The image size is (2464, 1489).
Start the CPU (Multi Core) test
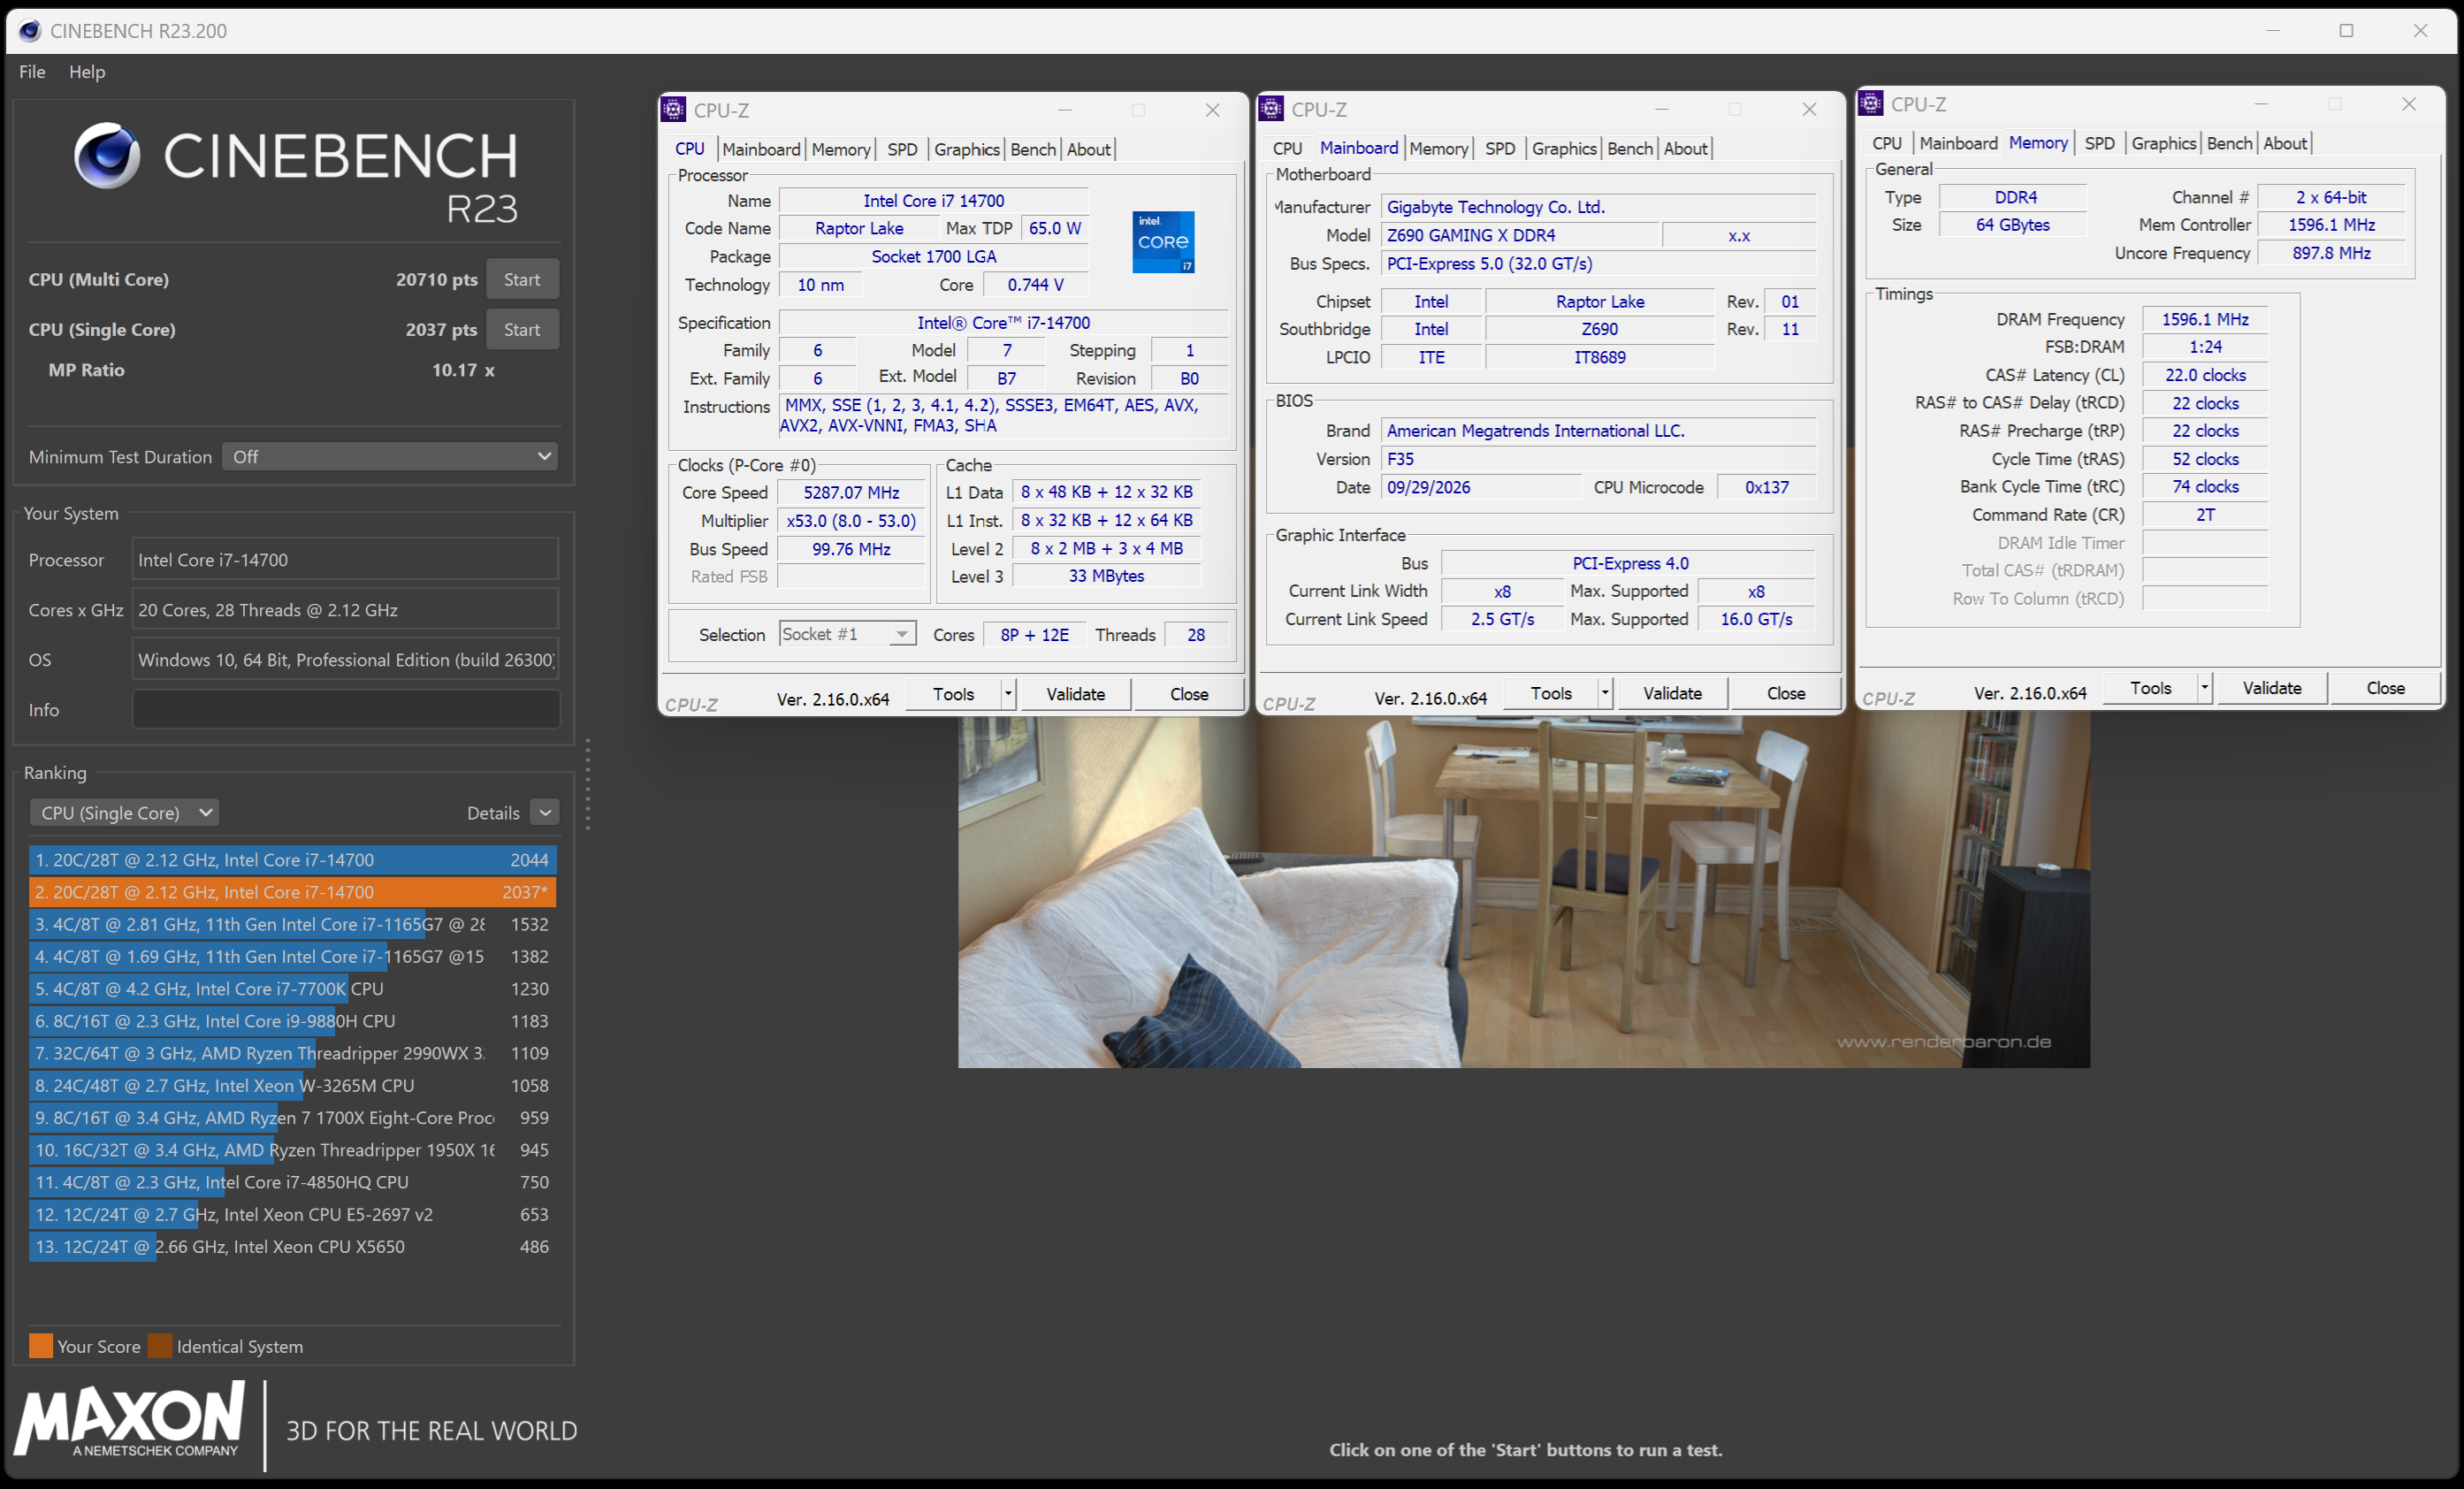[x=522, y=279]
